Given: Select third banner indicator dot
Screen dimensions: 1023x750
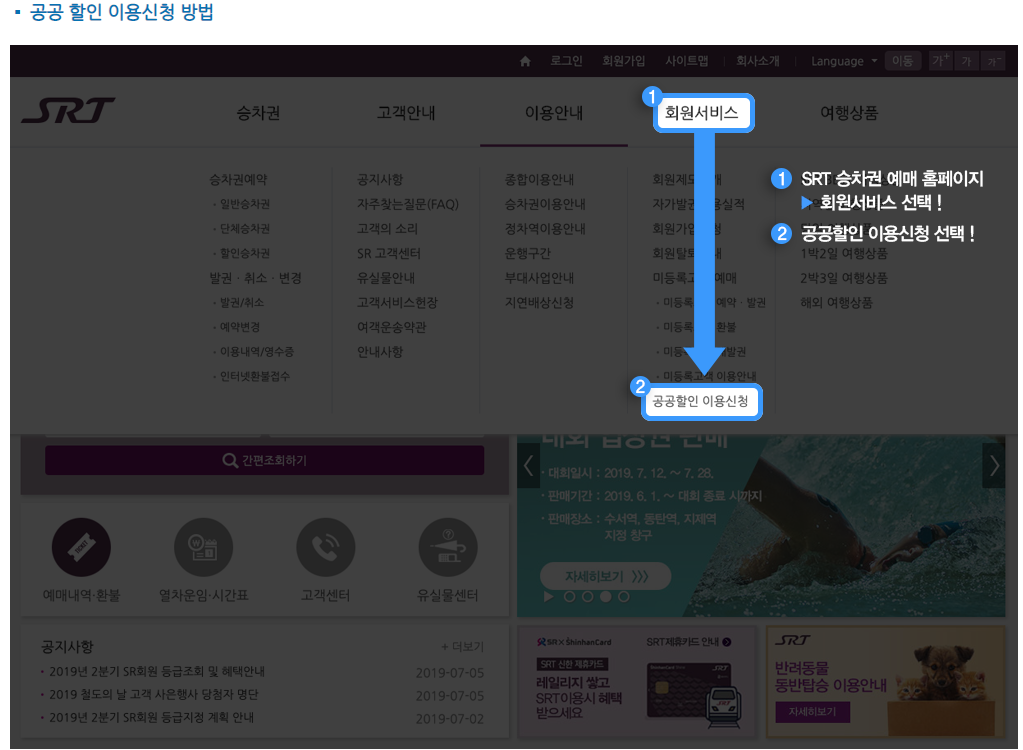Looking at the screenshot, I should (605, 597).
